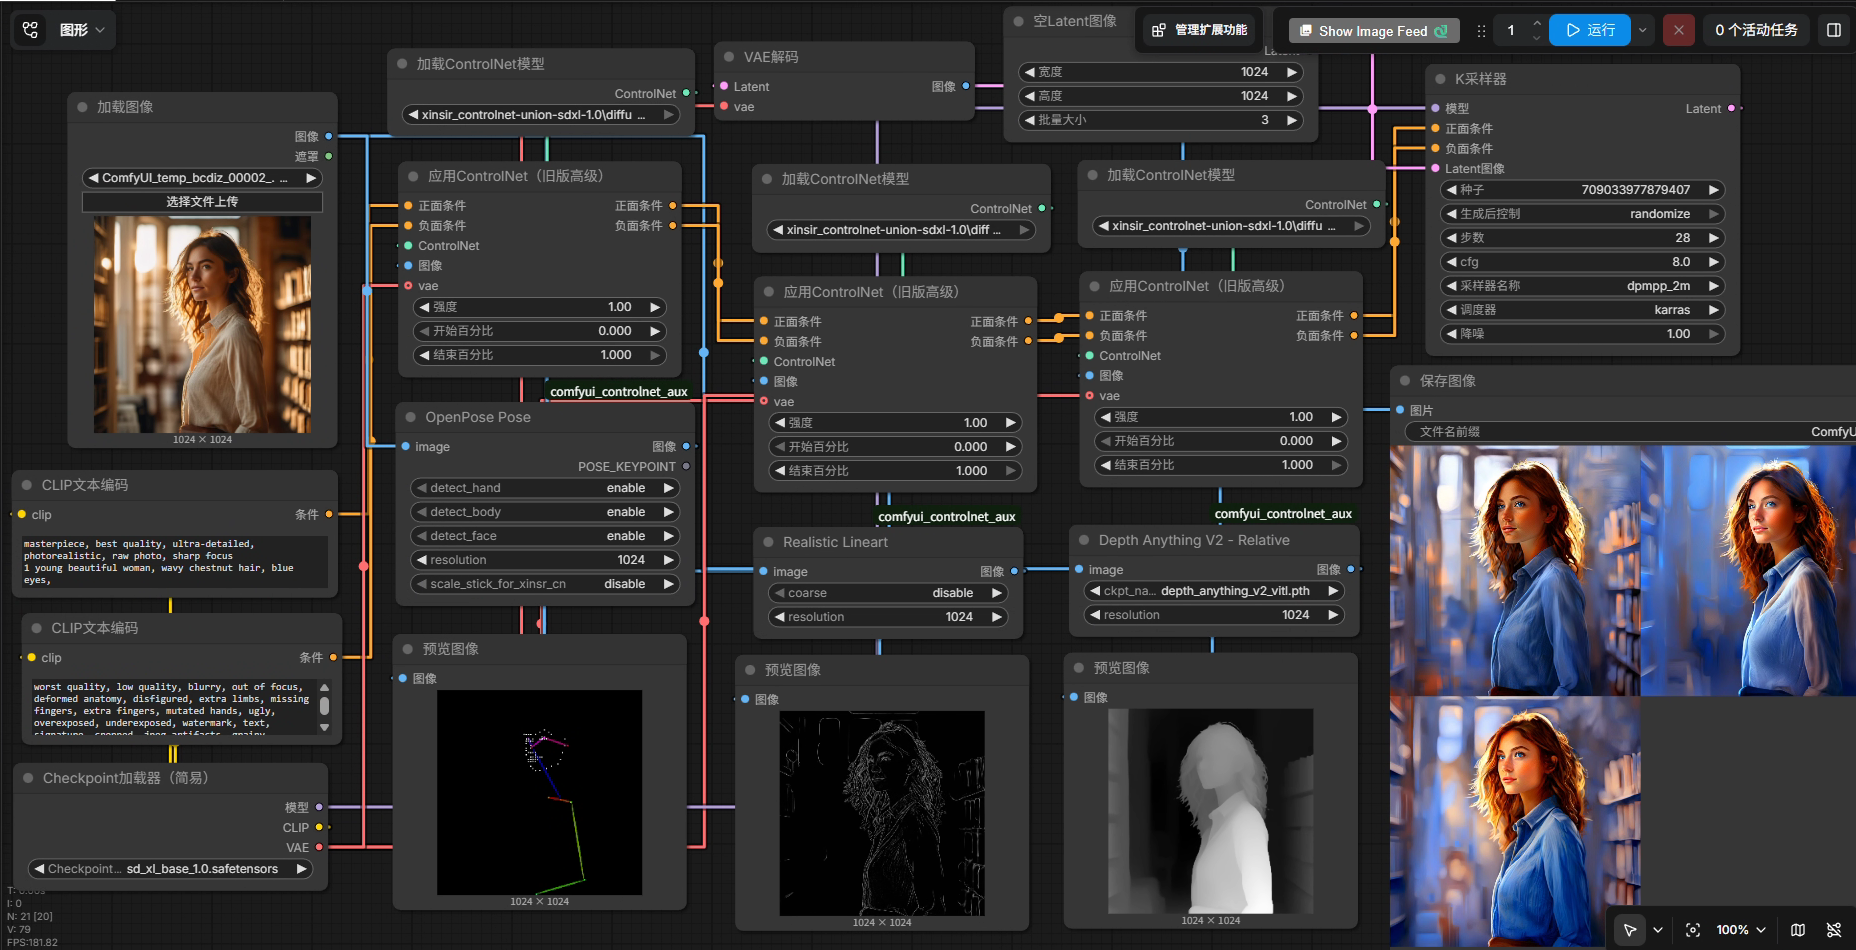Open the 调度器 karras dropdown
Viewport: 1856px width, 950px height.
1583,310
